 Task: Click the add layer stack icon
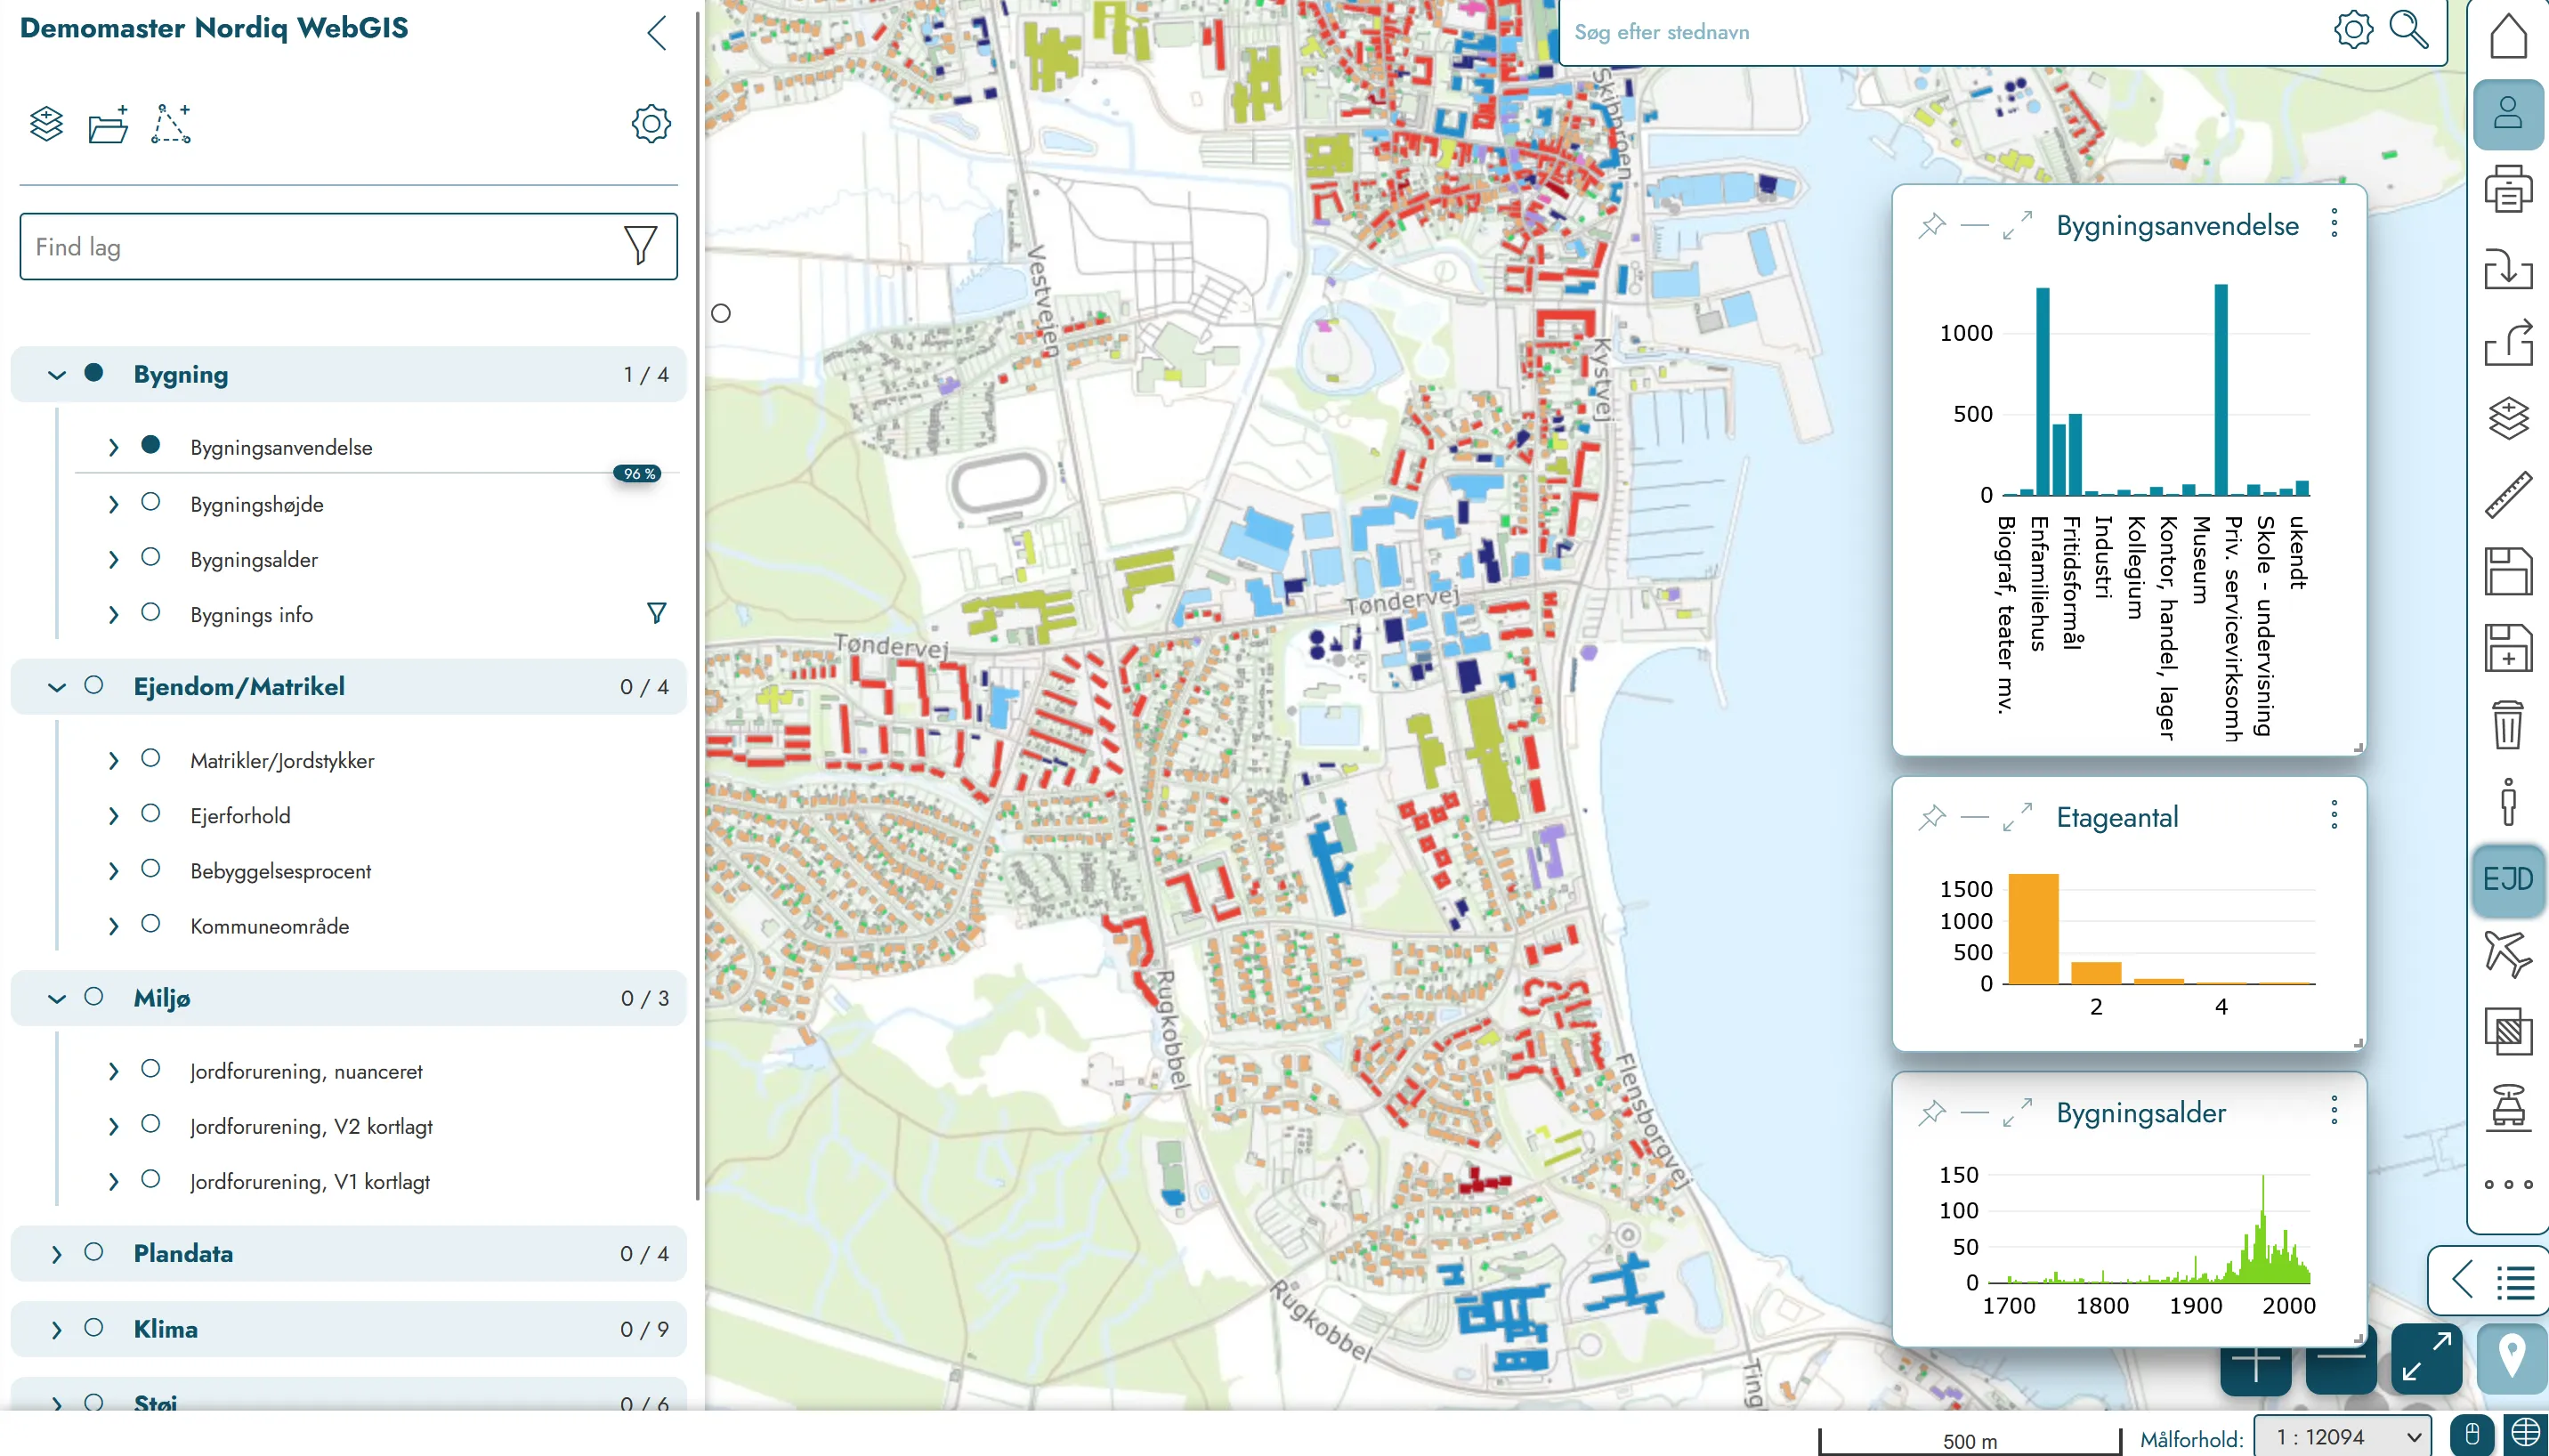coord(46,124)
